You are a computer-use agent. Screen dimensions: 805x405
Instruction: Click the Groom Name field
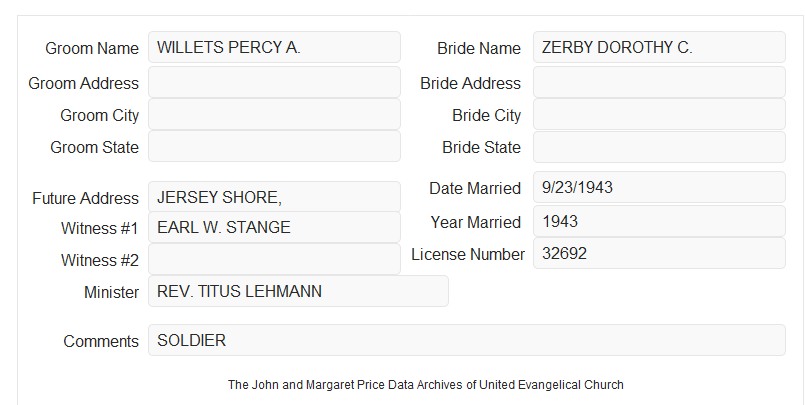pyautogui.click(x=274, y=47)
